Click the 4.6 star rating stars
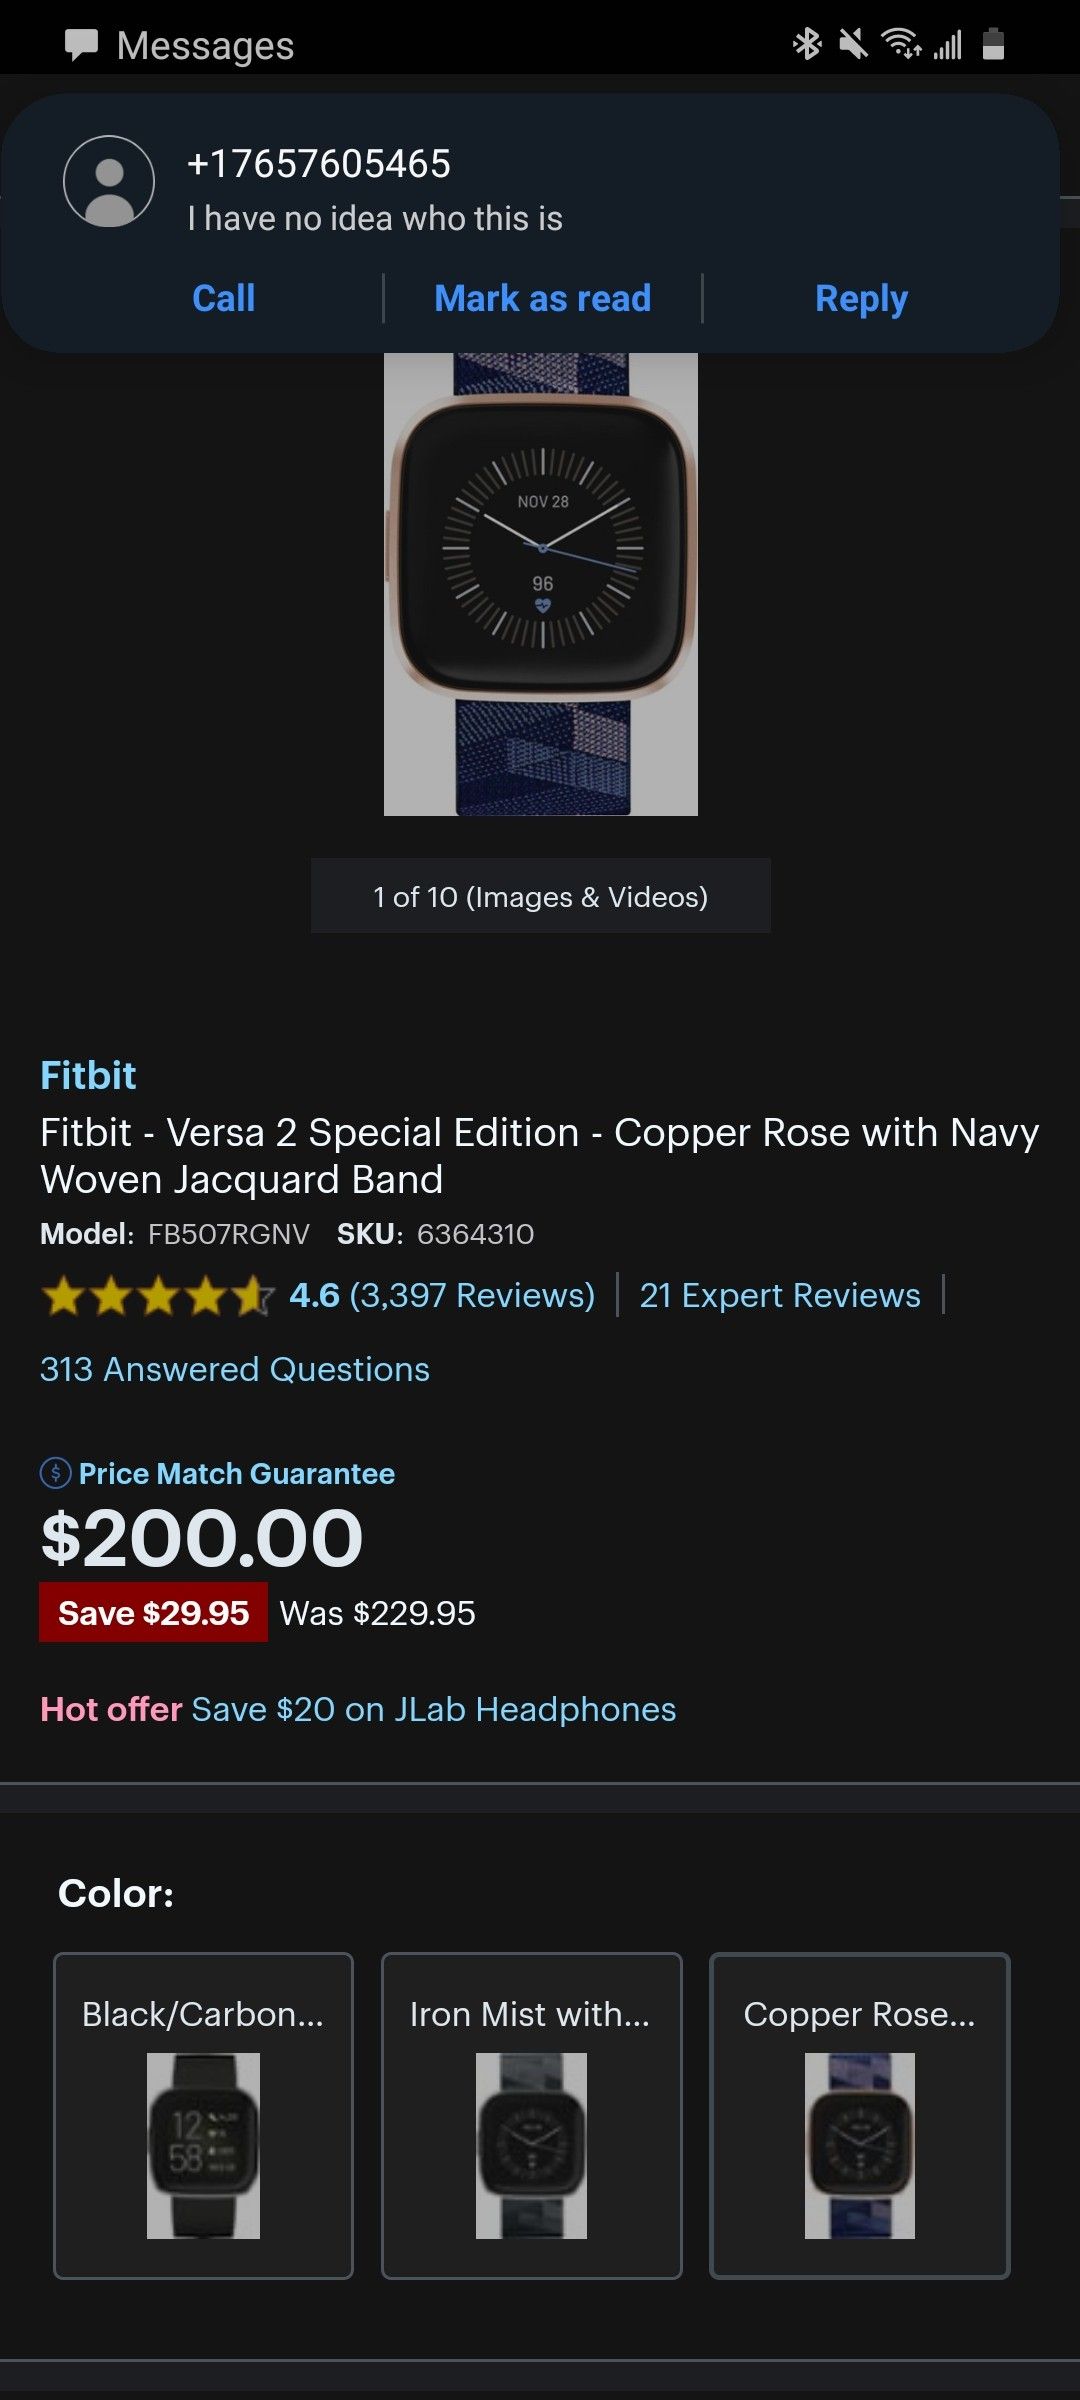The height and width of the screenshot is (2400, 1080). point(152,1294)
